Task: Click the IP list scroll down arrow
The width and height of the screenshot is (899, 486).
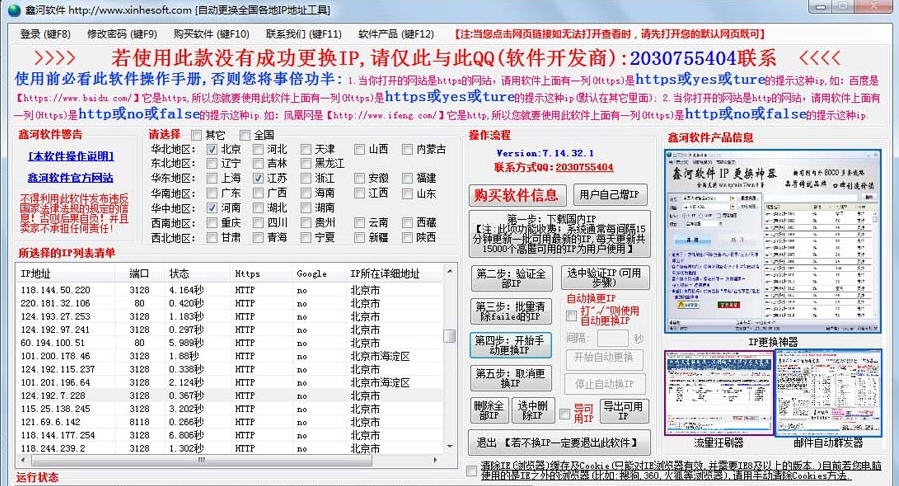Action: pyautogui.click(x=450, y=447)
